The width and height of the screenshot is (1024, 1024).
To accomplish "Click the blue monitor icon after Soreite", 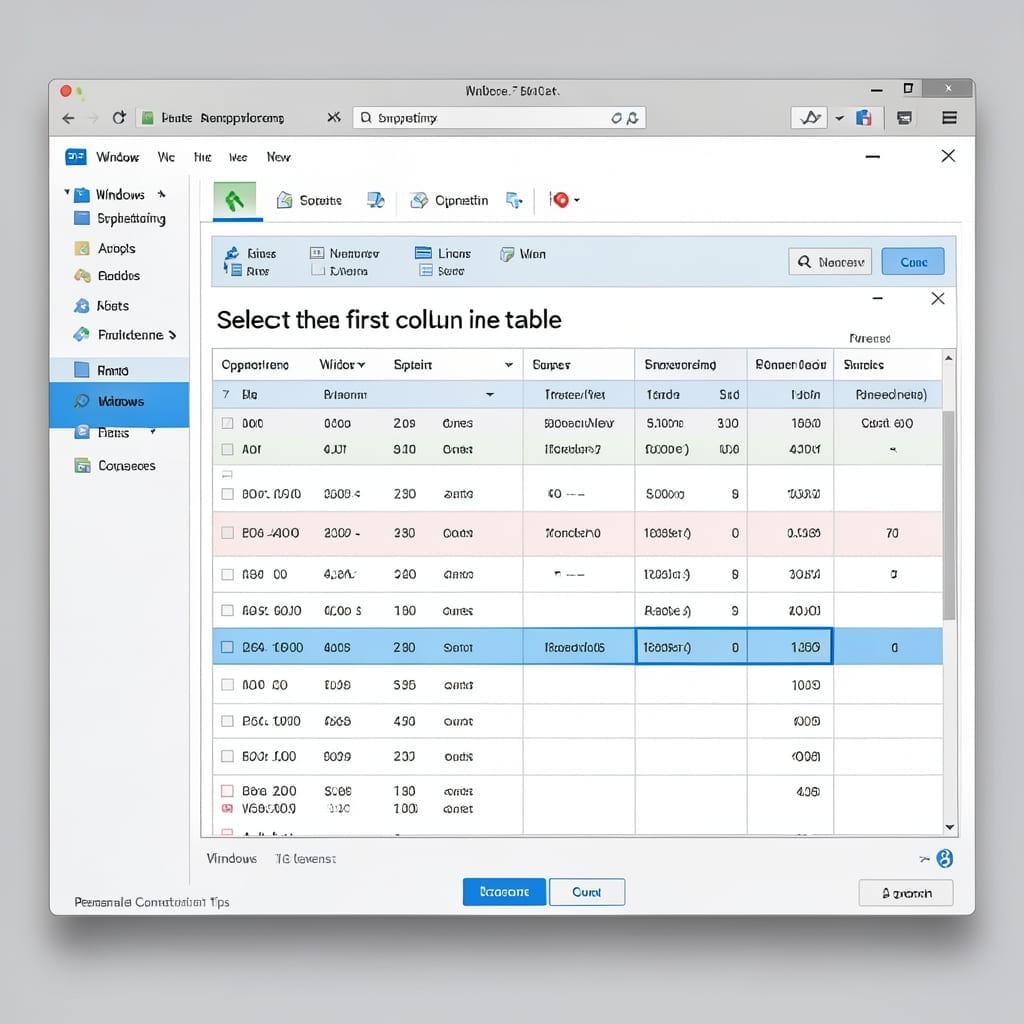I will 376,200.
